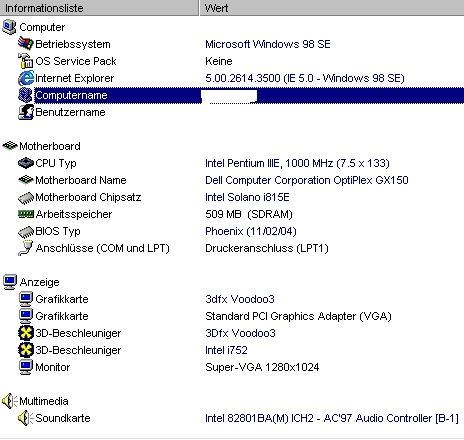Click the redacted Computername value field
This screenshot has height=440, width=464.
point(229,97)
